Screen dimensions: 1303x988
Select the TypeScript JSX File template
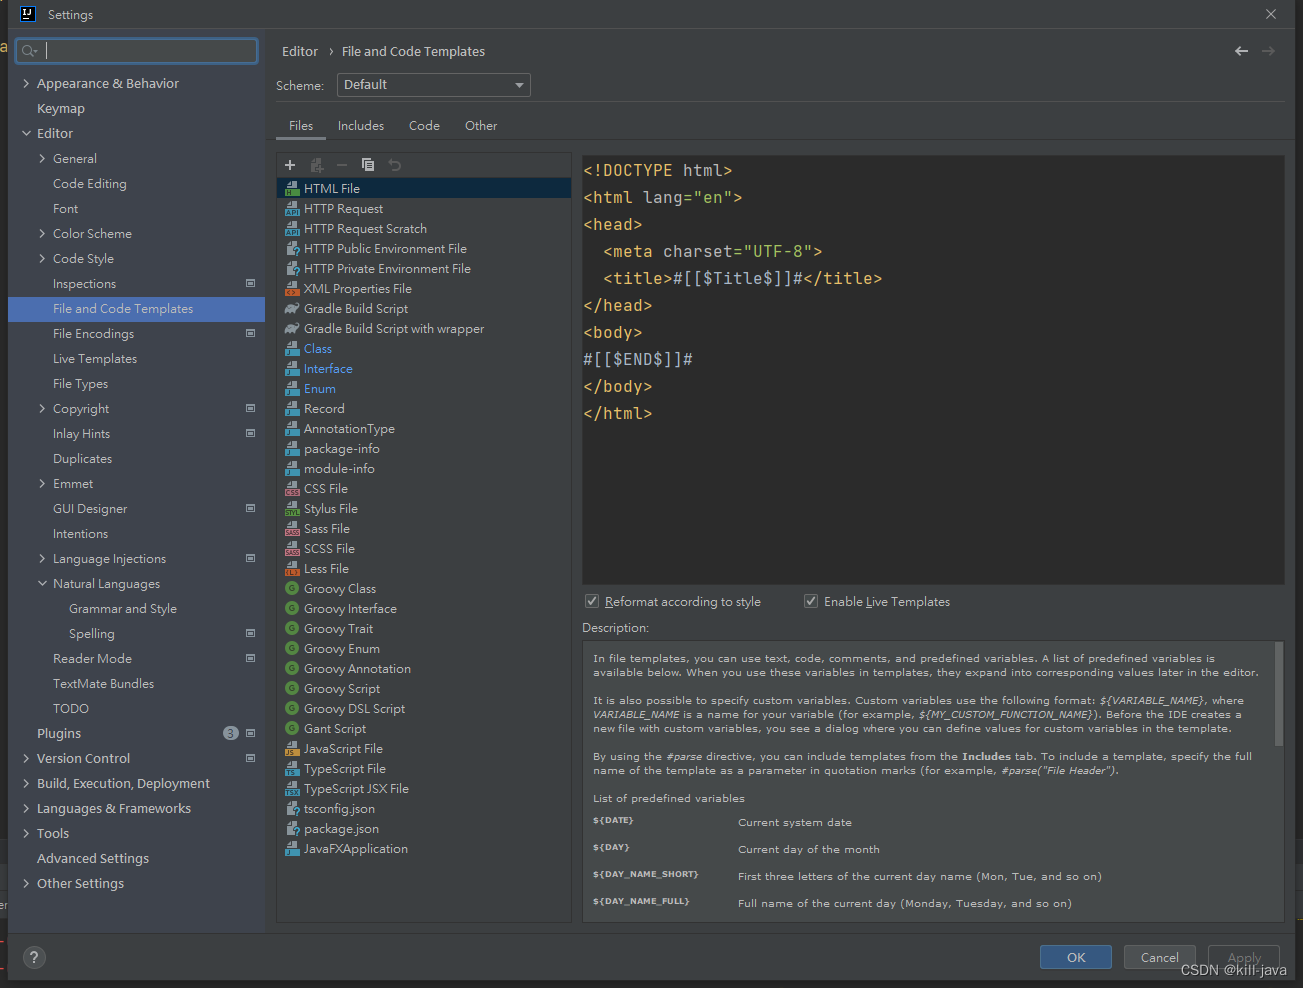click(x=356, y=788)
